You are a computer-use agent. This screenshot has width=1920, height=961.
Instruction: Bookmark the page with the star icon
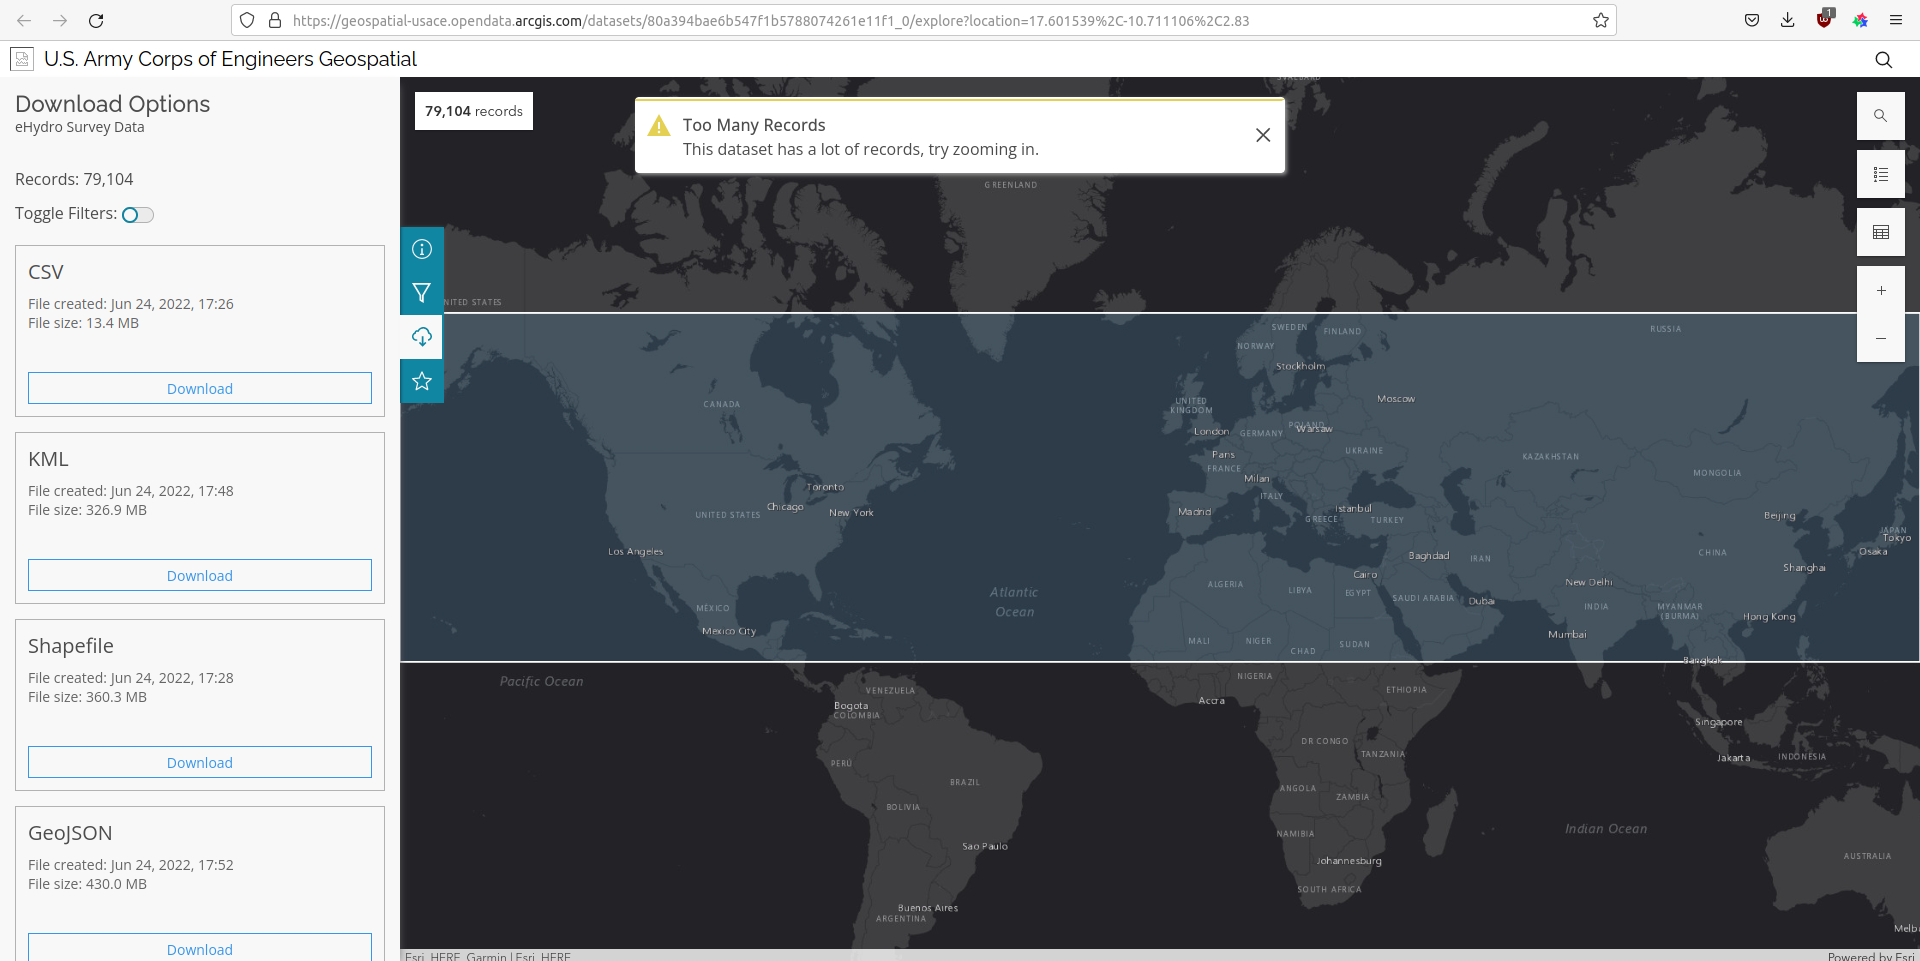pos(1601,20)
